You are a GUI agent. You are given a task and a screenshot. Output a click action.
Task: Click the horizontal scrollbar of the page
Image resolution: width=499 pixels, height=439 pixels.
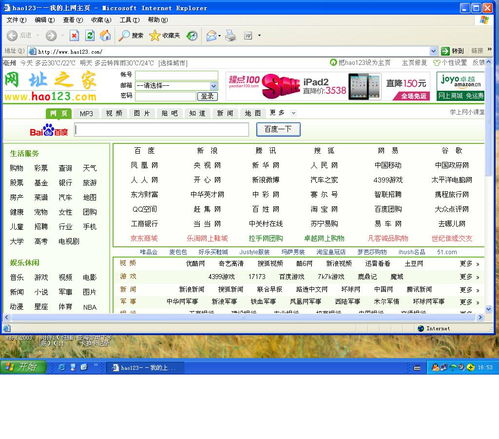[243, 317]
